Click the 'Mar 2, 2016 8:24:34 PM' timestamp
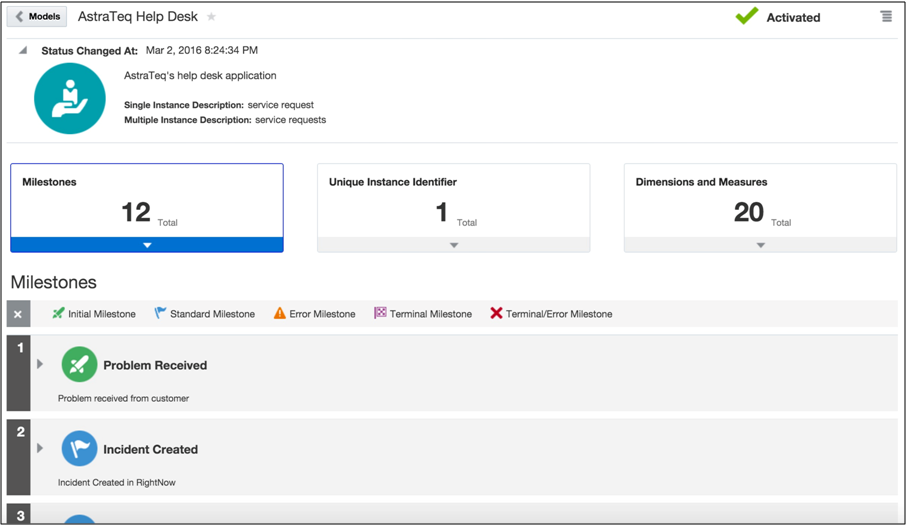Screen dimensions: 907x526 (x=202, y=50)
